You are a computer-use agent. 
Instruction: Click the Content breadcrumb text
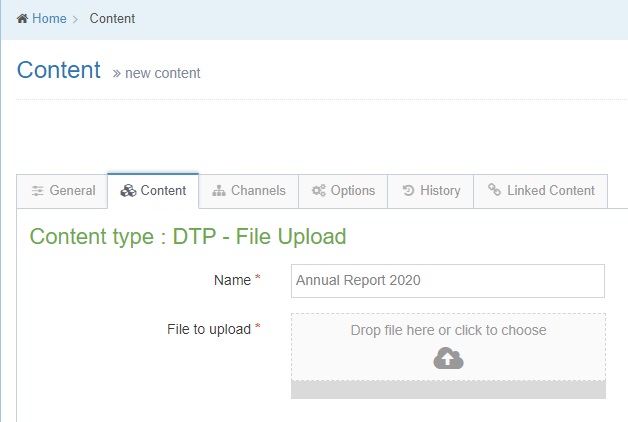(x=112, y=19)
